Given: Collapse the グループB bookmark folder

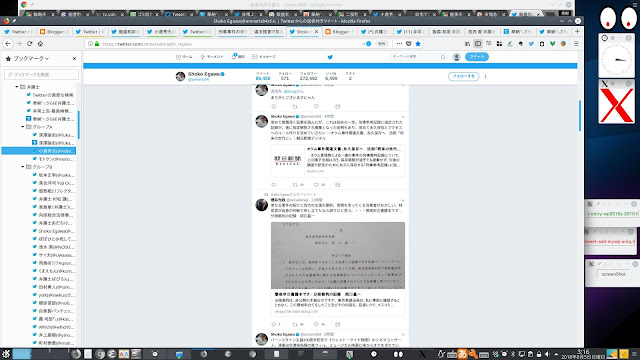Looking at the screenshot, I should (22, 167).
